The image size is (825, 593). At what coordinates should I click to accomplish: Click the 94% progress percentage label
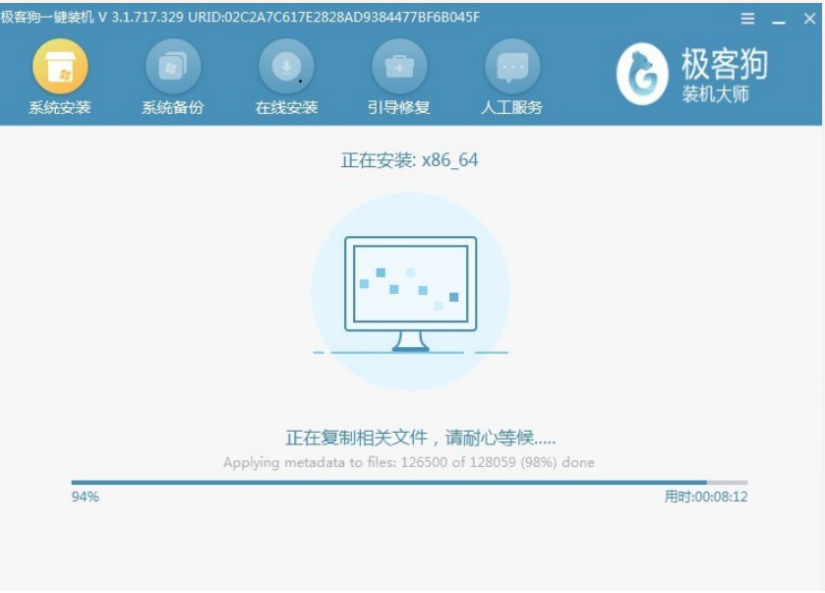pyautogui.click(x=85, y=497)
